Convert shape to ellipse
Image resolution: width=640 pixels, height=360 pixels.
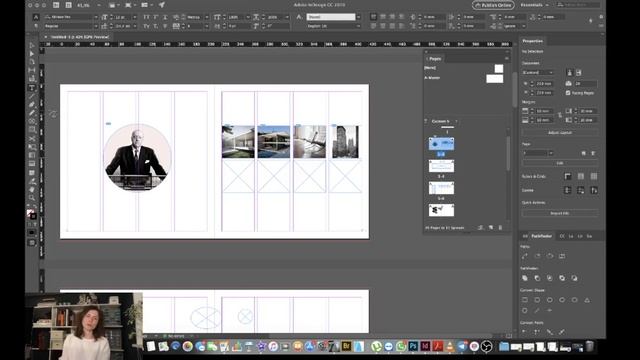tap(574, 300)
